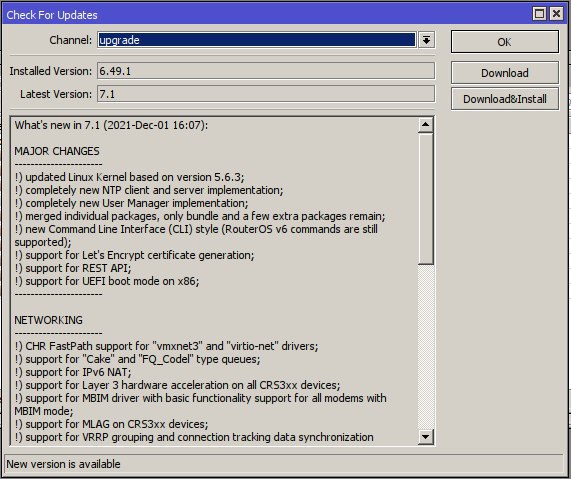Click the line about Layer 3 hardware acceleration
Viewport: 571px width, 479px height.
tap(177, 385)
